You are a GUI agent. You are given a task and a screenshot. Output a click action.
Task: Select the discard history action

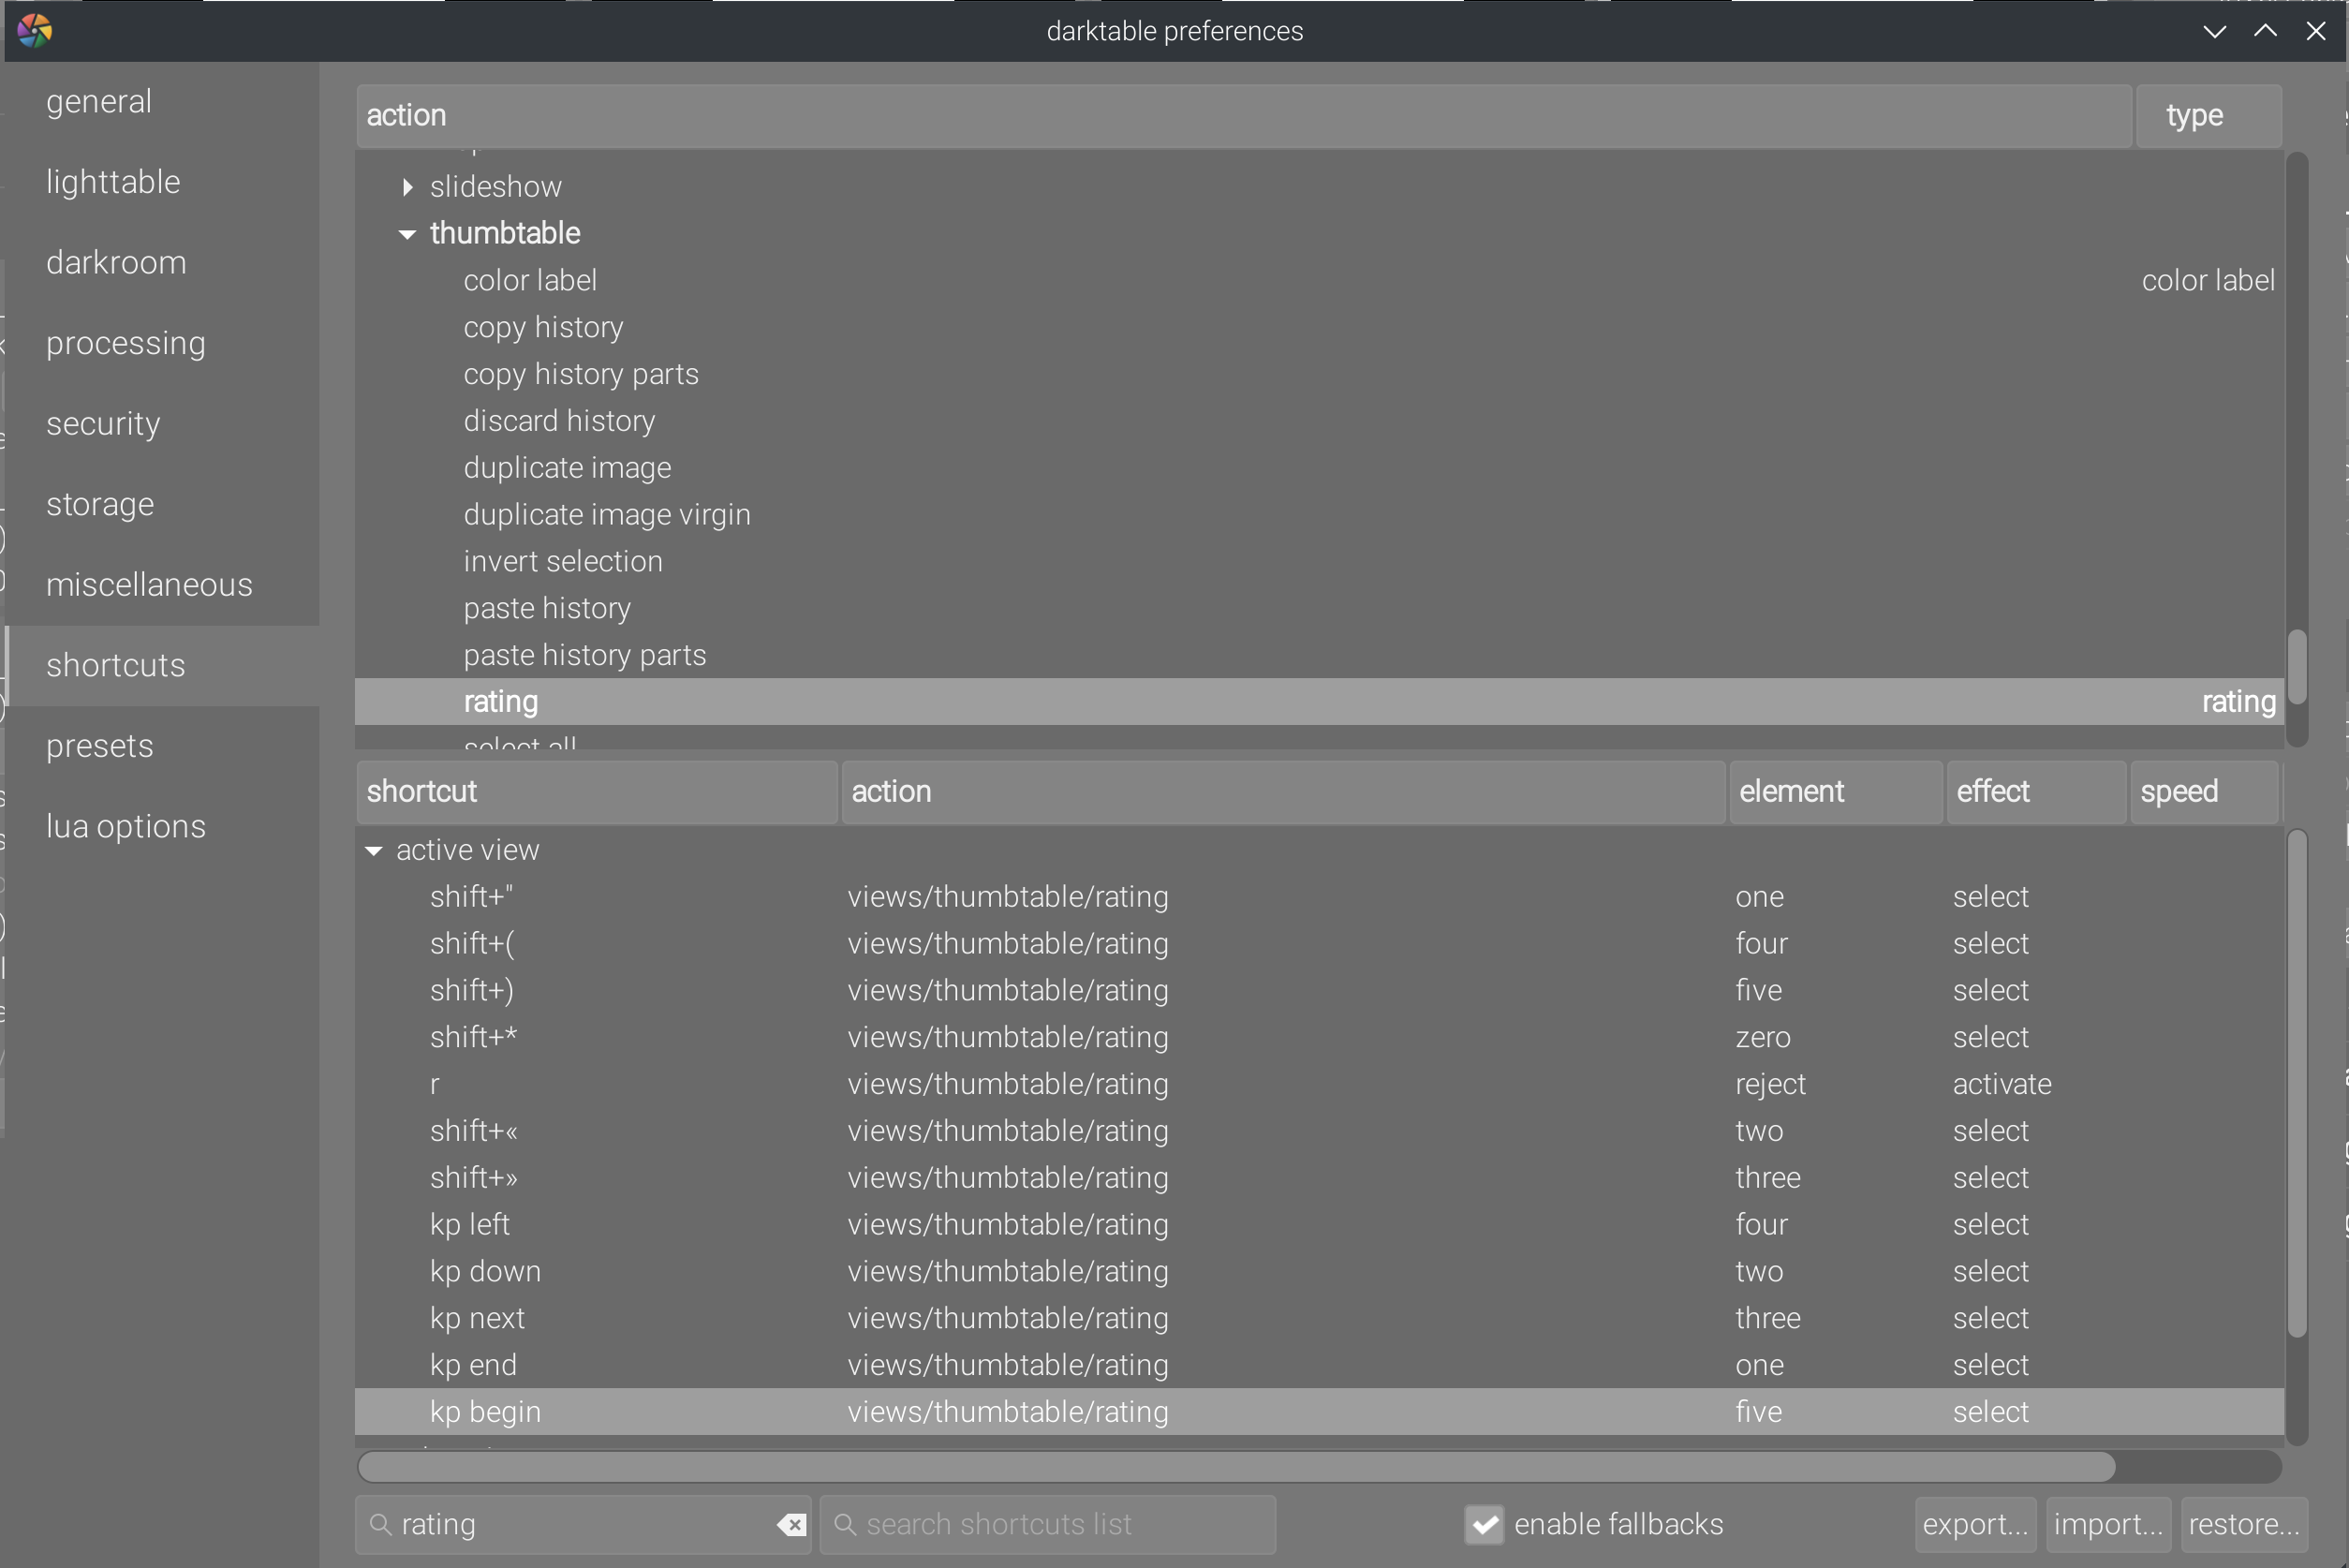pos(1319,421)
